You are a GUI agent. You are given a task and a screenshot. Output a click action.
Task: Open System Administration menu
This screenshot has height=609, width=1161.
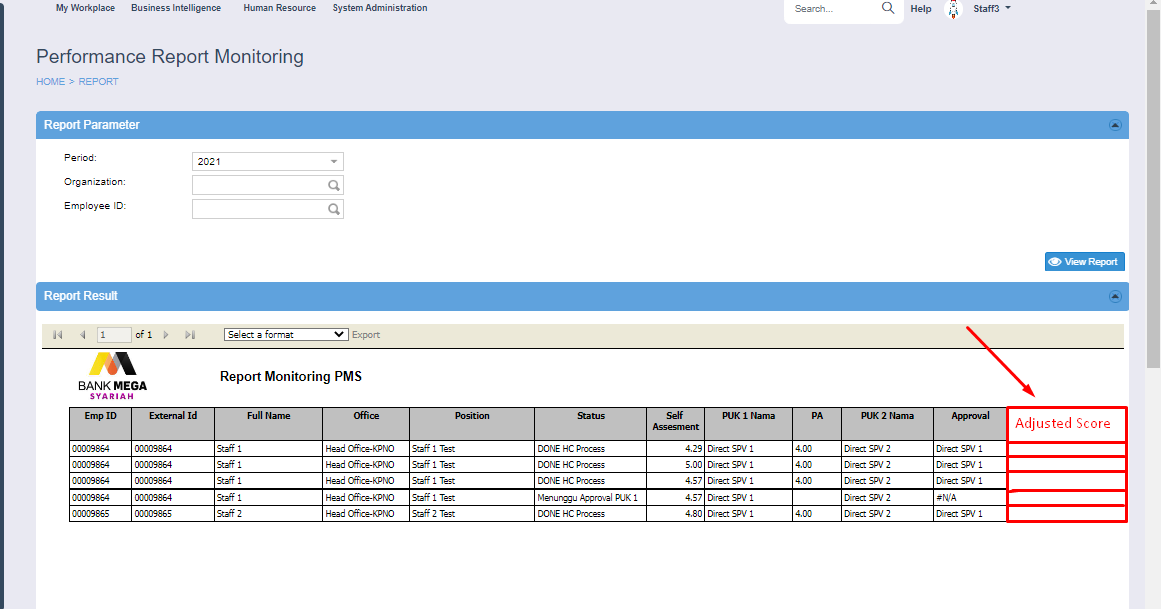380,8
